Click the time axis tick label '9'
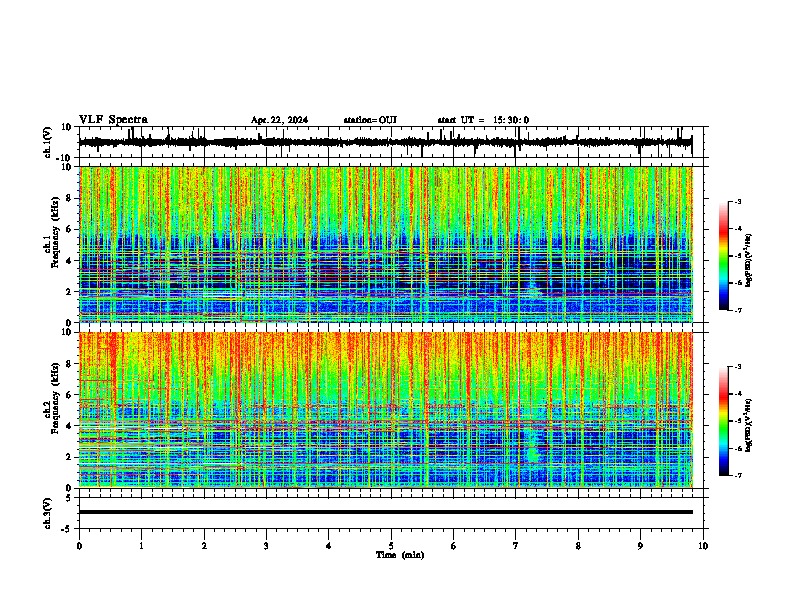Image resolution: width=792 pixels, height=612 pixels. pyautogui.click(x=640, y=546)
